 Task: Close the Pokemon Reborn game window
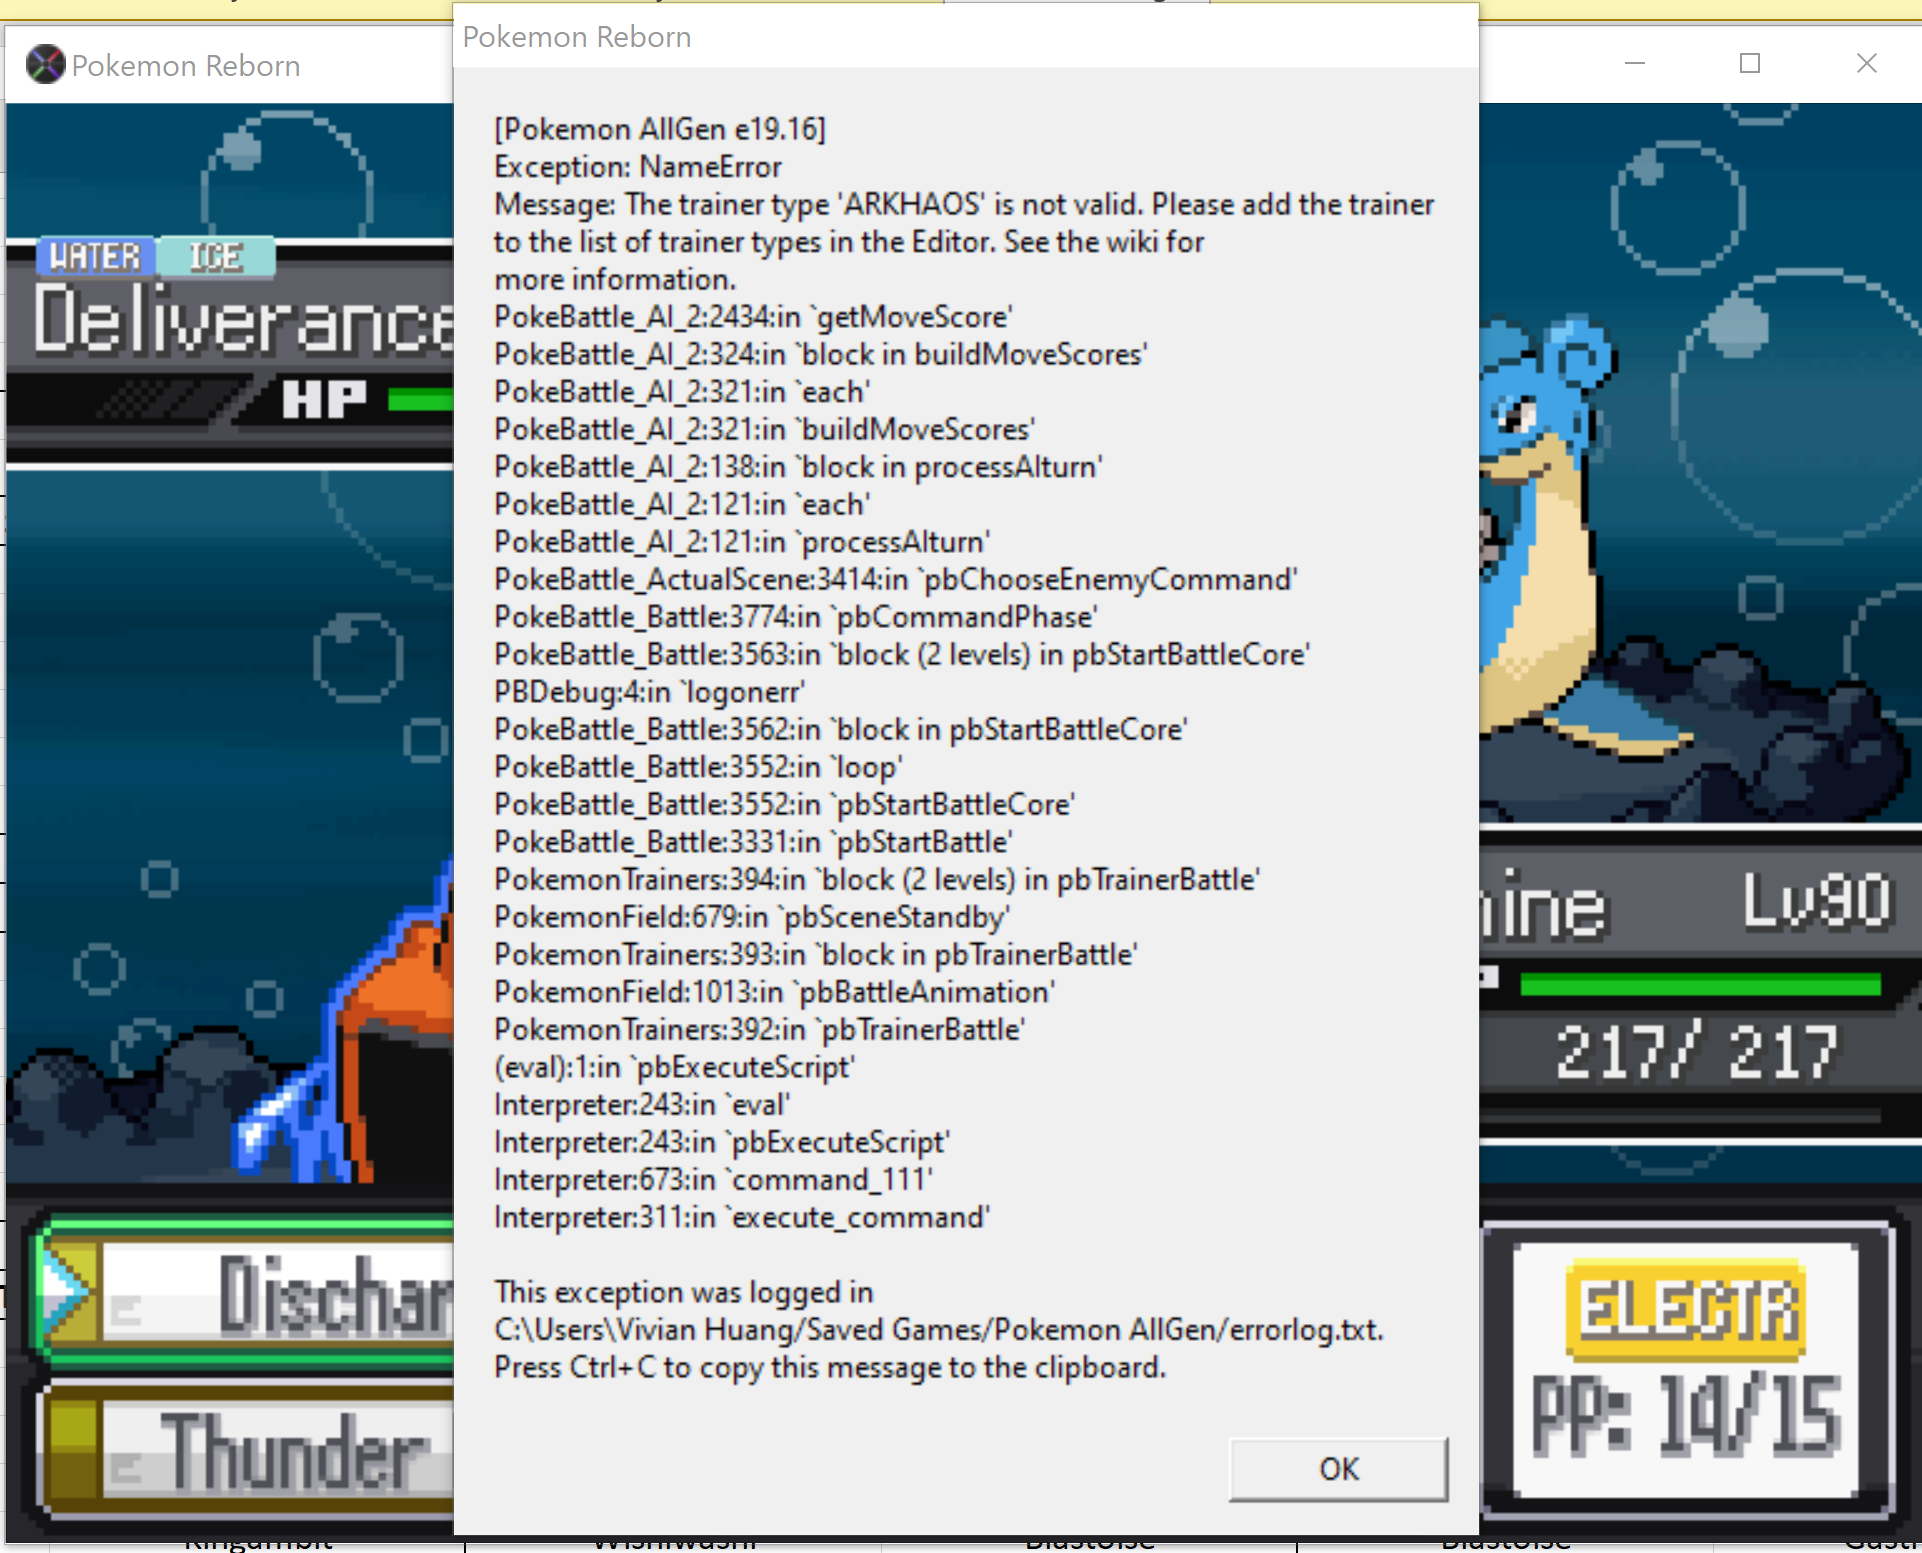point(1866,64)
